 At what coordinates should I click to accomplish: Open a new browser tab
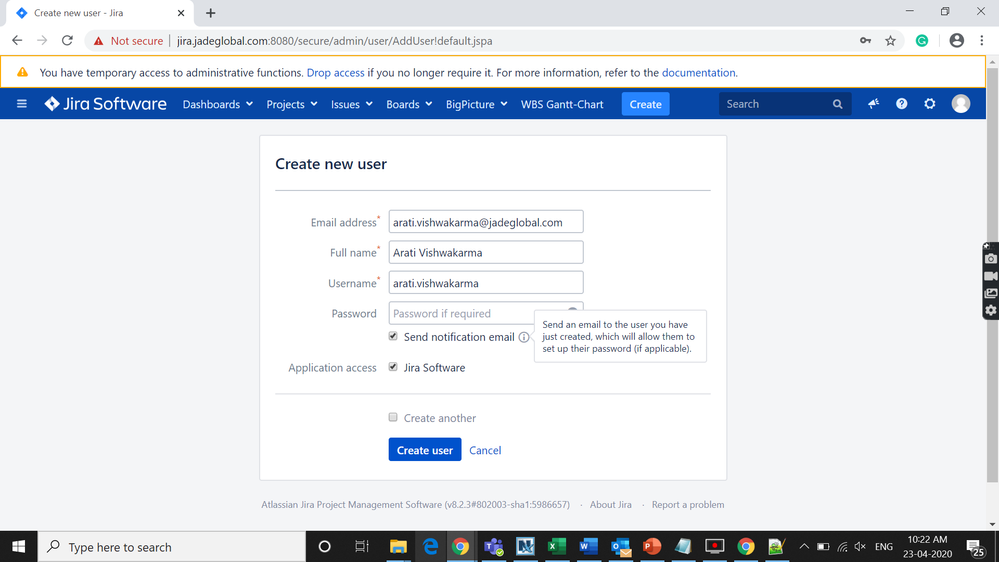coord(211,13)
